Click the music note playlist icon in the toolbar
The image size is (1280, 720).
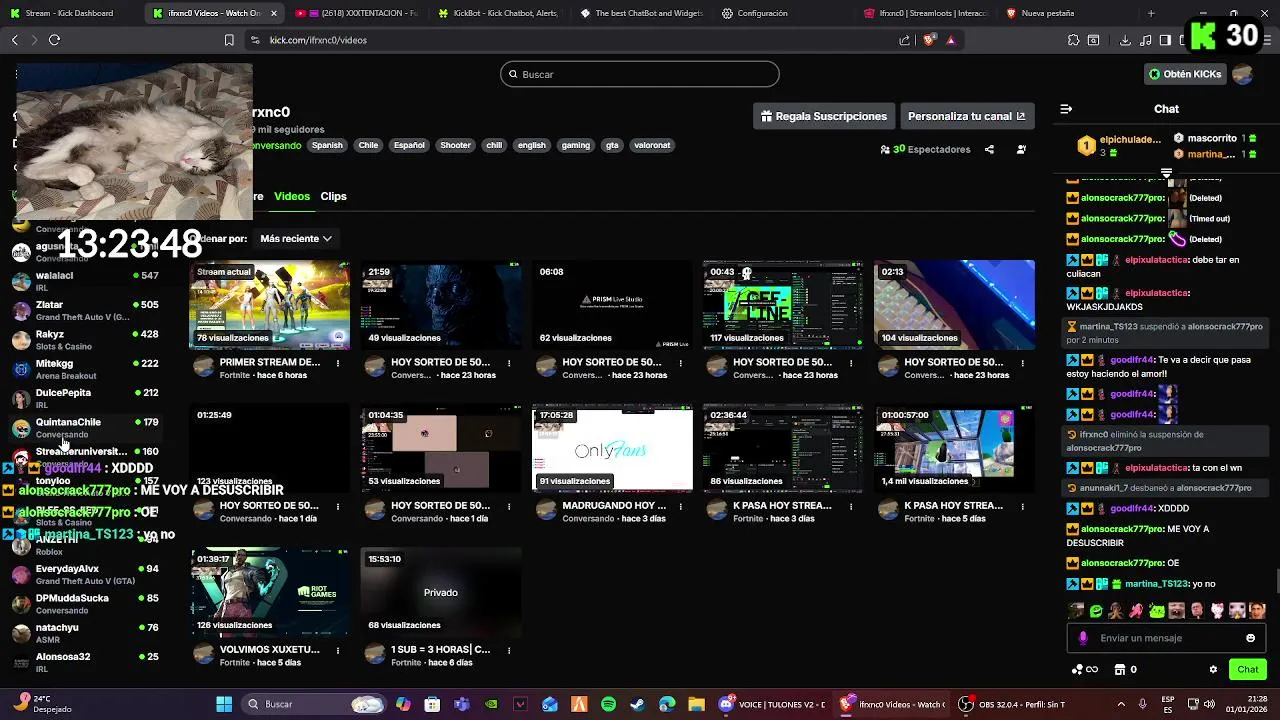tap(1145, 40)
